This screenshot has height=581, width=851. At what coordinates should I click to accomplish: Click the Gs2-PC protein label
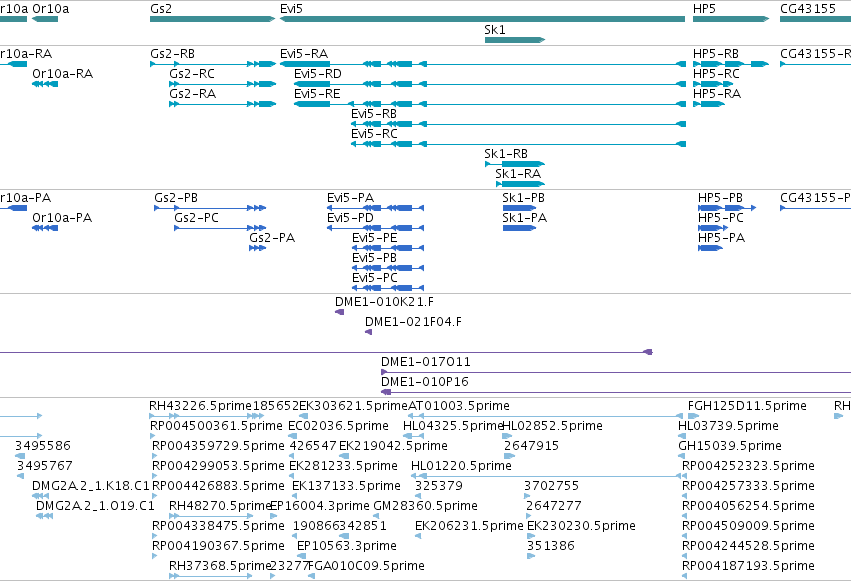tap(196, 218)
